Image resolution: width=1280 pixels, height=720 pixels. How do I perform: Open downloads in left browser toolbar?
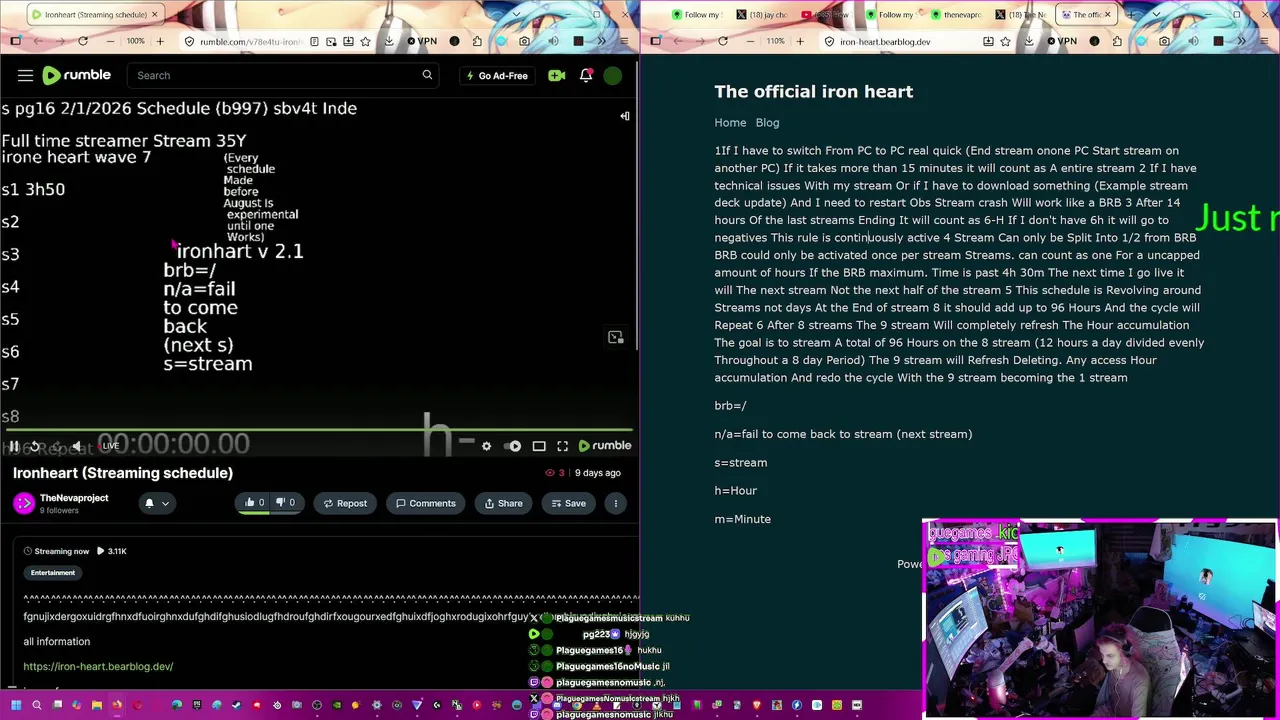(389, 41)
